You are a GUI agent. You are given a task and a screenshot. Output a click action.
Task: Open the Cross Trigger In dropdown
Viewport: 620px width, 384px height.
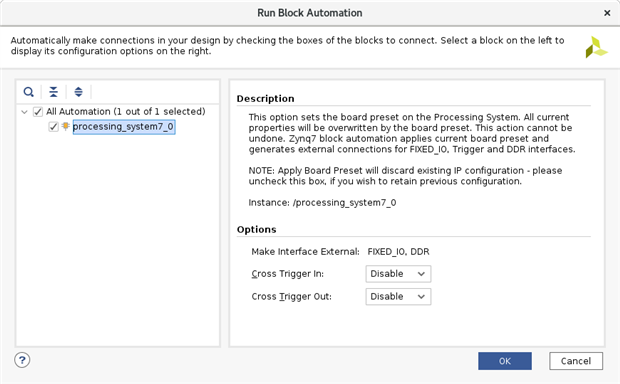pos(398,274)
